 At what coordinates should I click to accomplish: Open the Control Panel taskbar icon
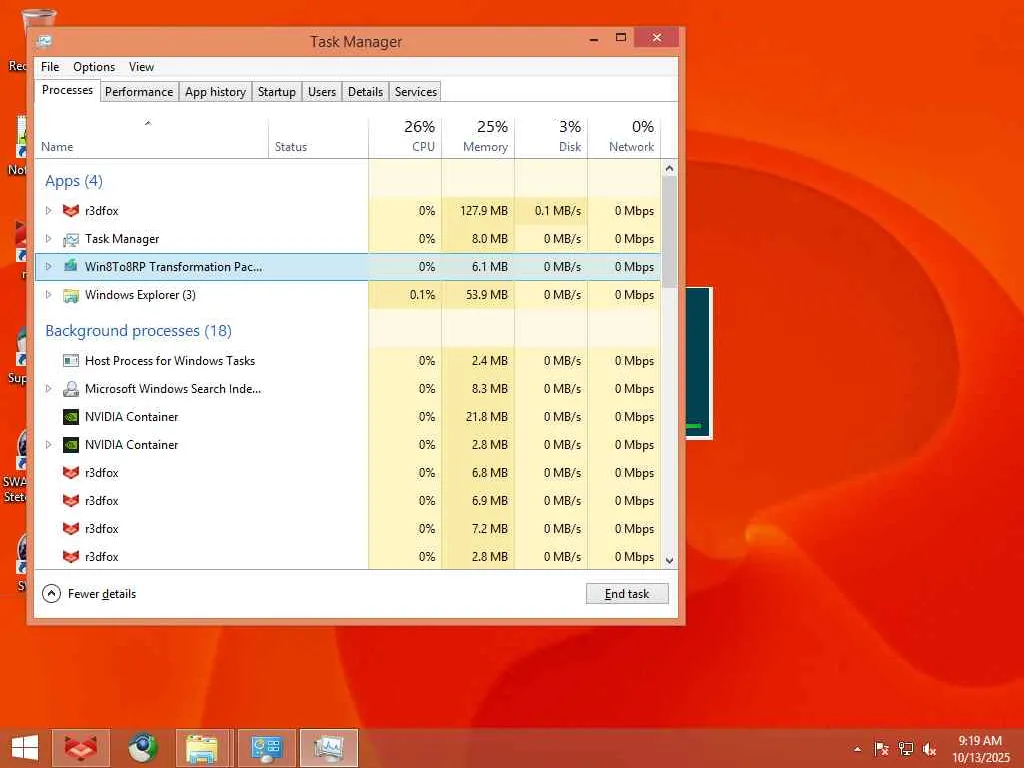[x=266, y=748]
